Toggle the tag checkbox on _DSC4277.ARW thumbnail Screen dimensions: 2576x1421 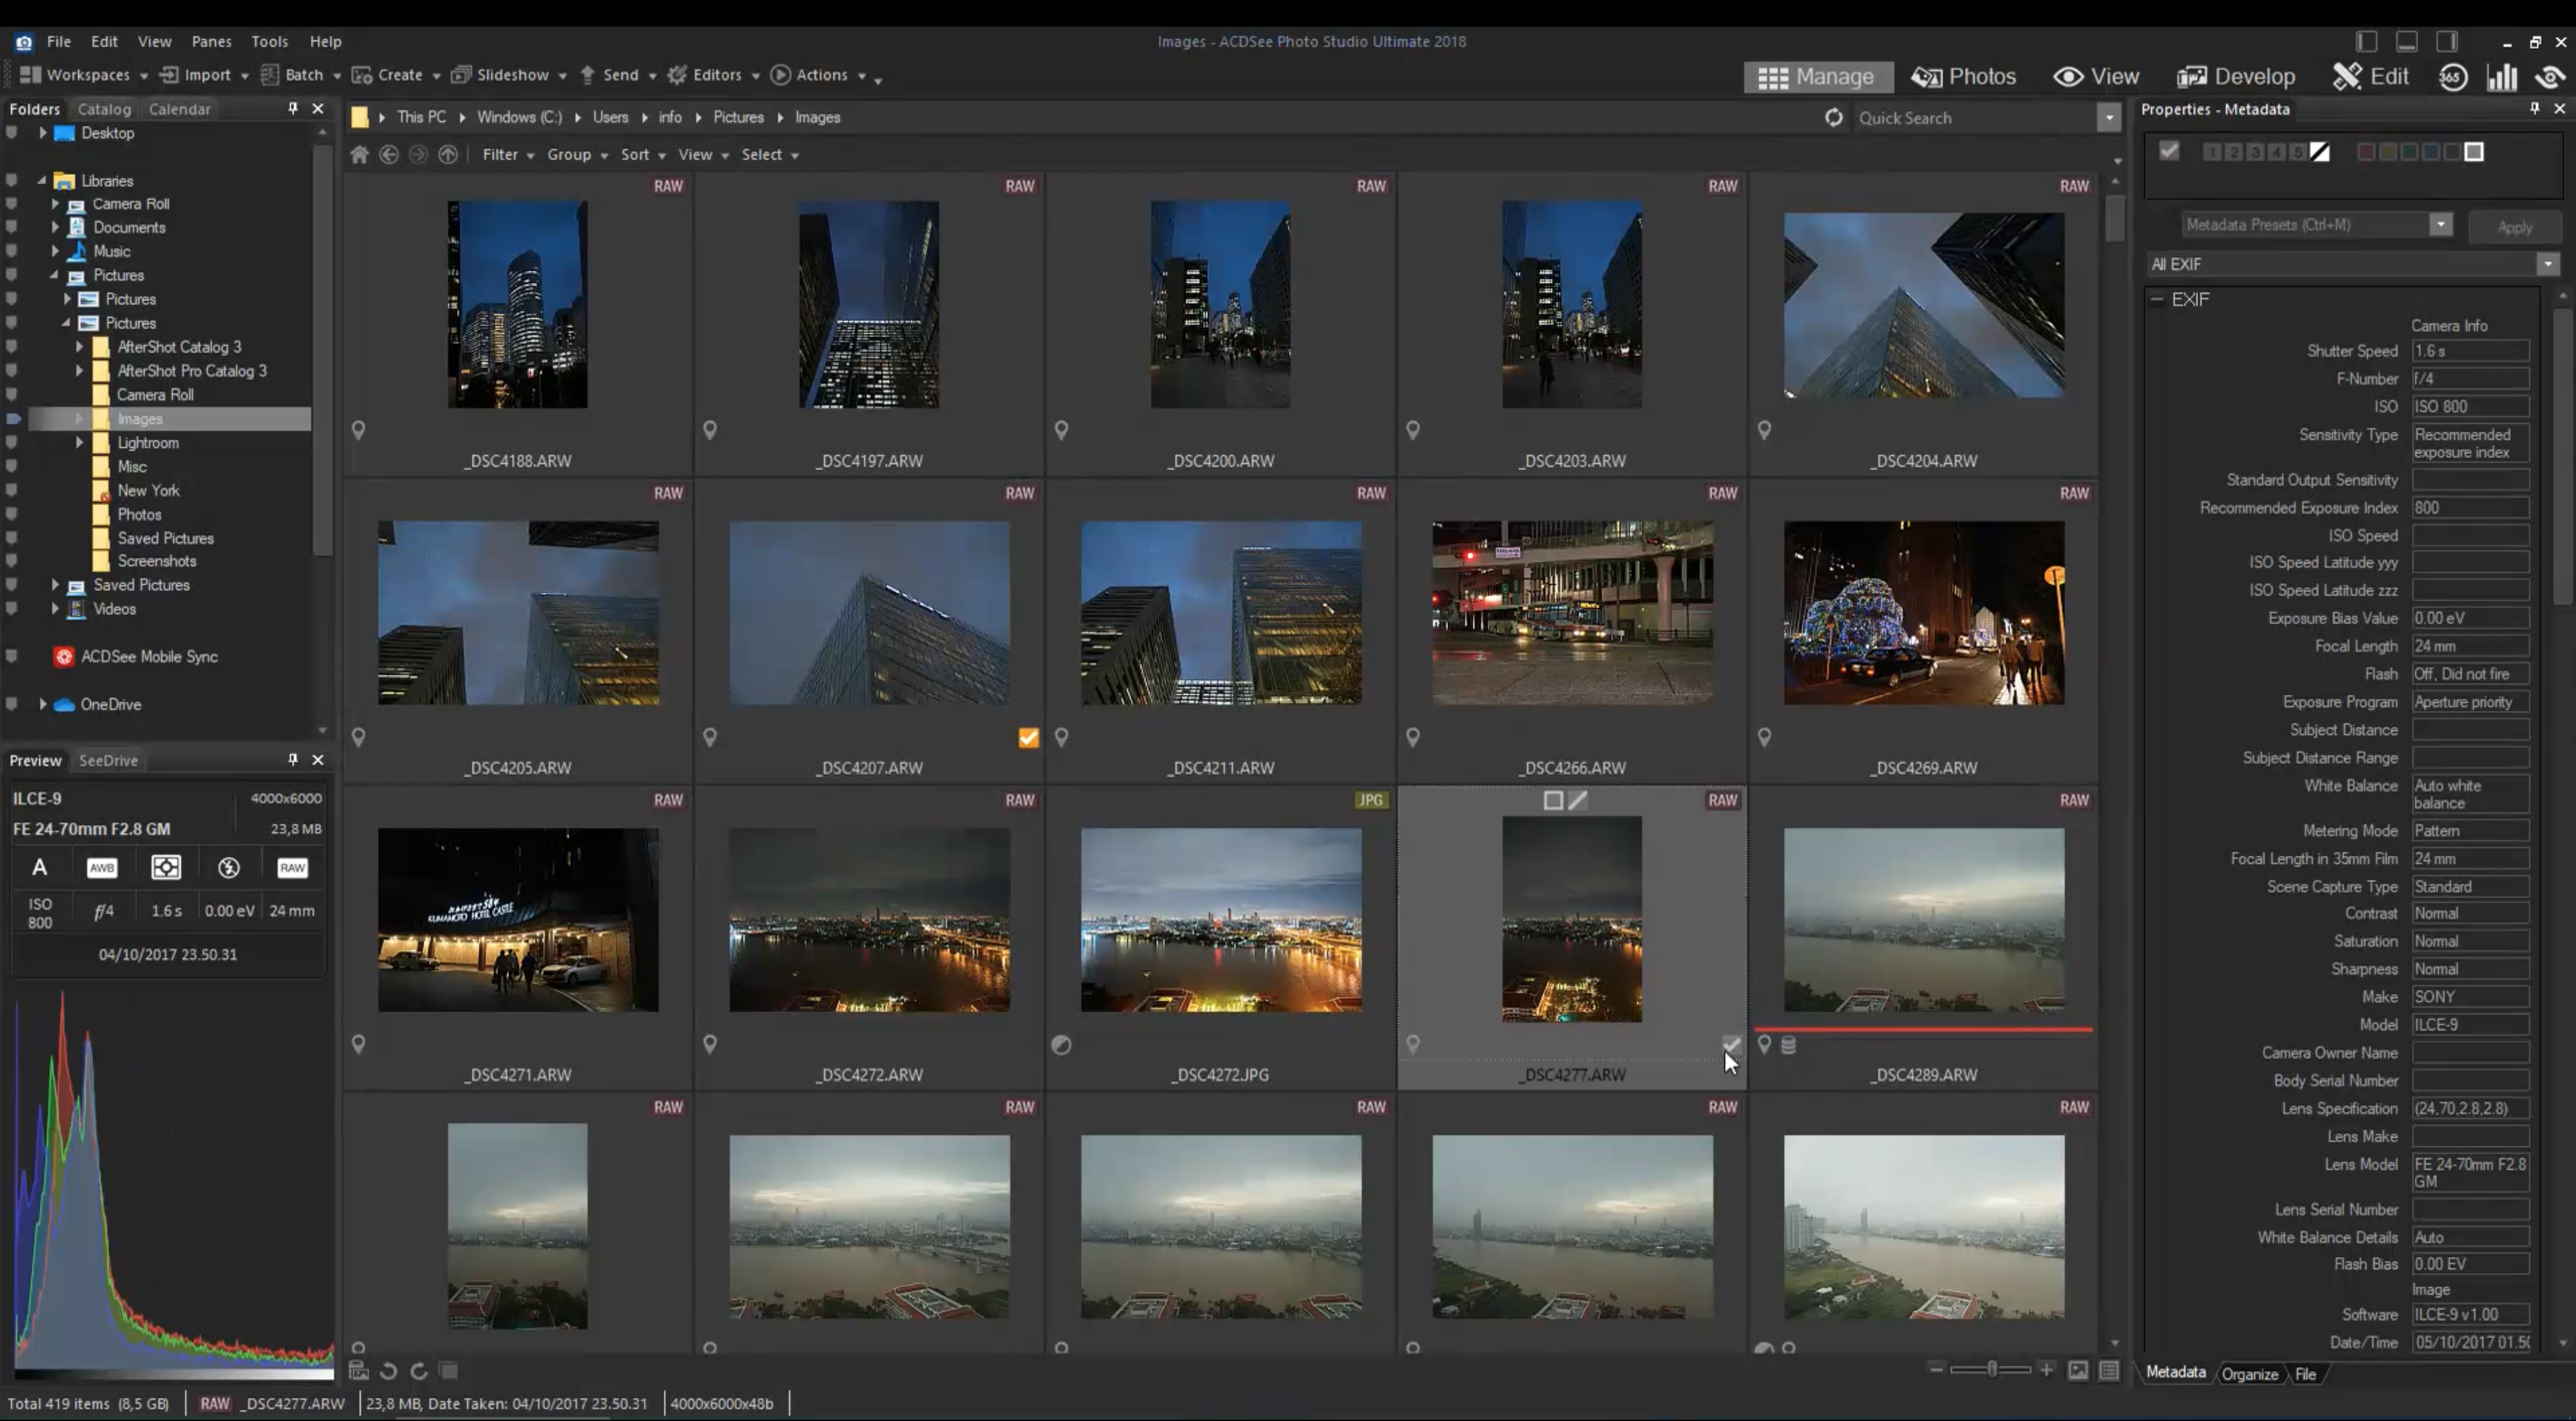(1732, 1044)
